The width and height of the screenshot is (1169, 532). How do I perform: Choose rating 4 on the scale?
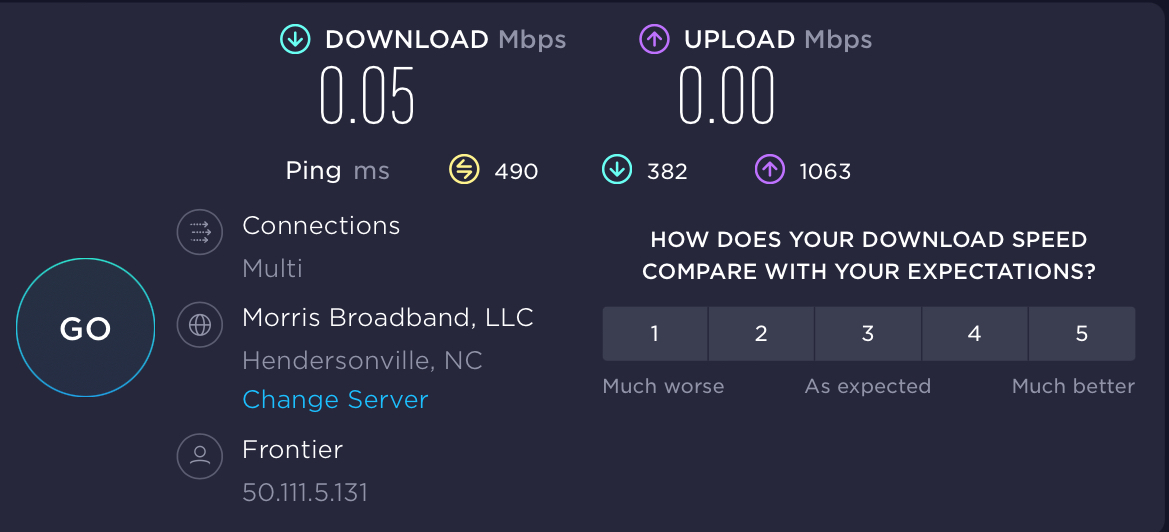tap(975, 334)
